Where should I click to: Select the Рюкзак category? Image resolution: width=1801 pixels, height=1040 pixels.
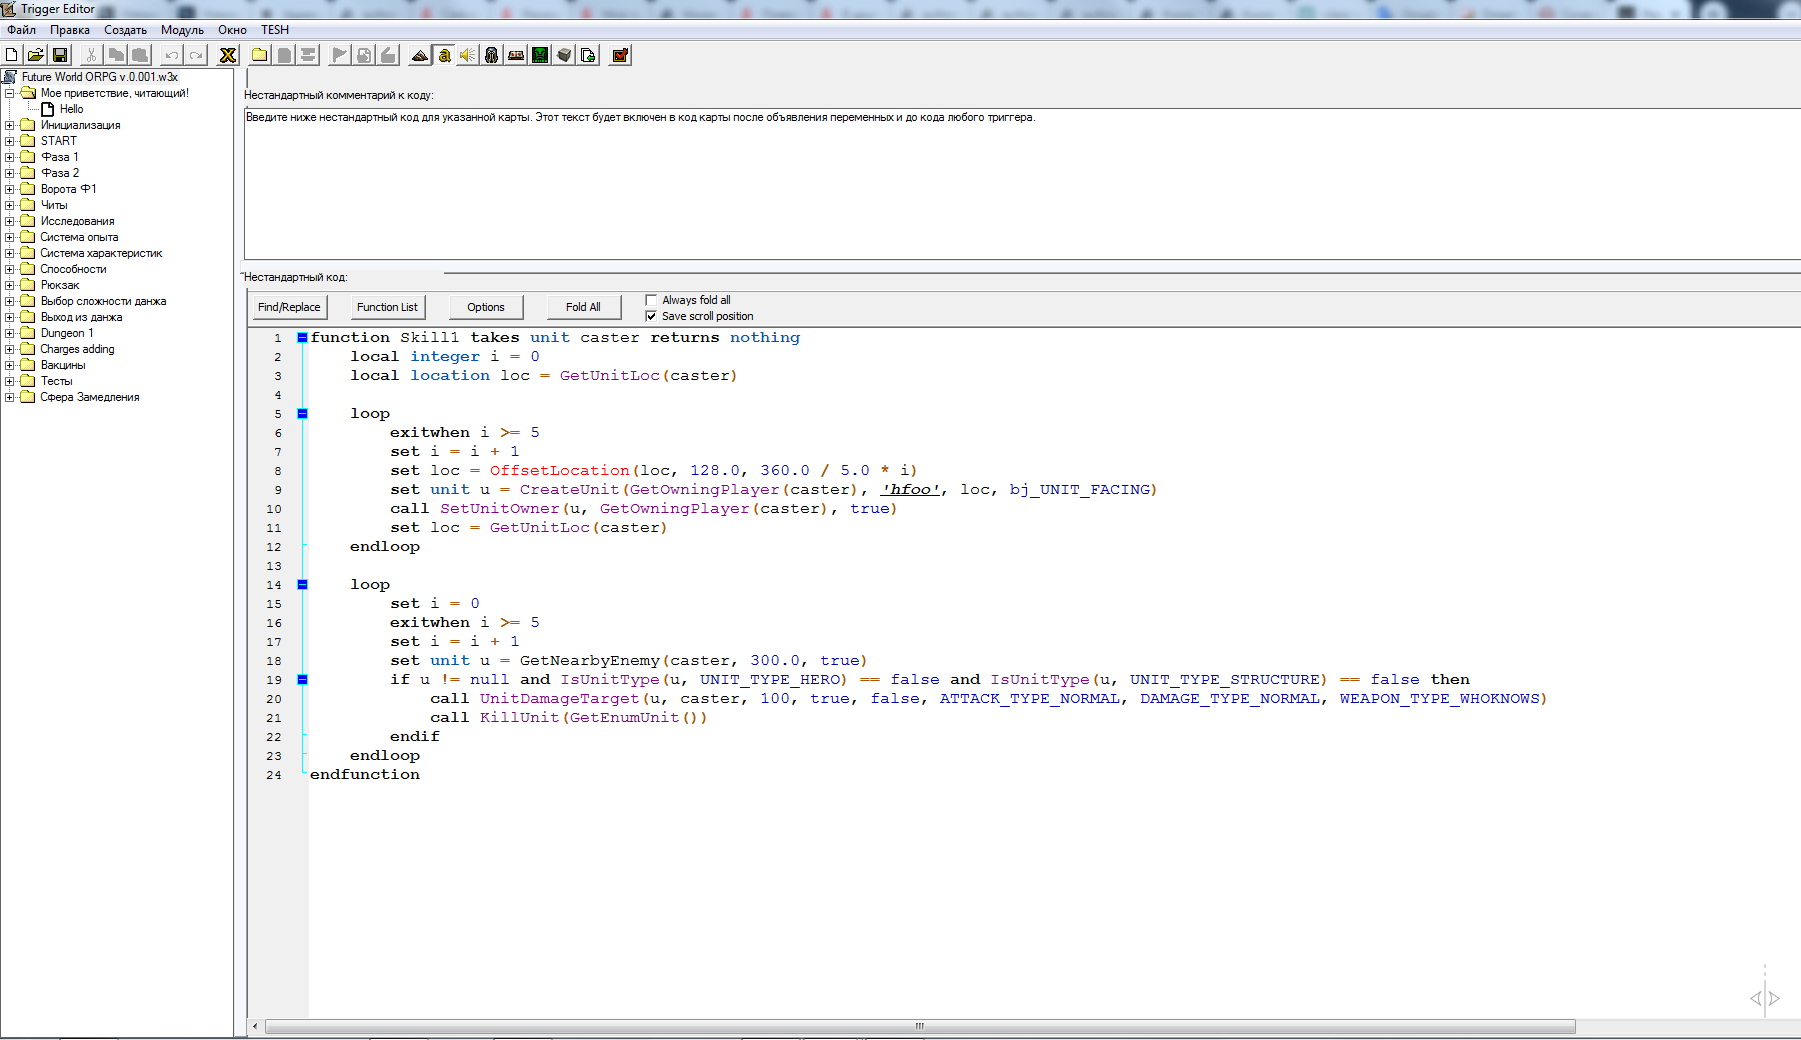[60, 285]
